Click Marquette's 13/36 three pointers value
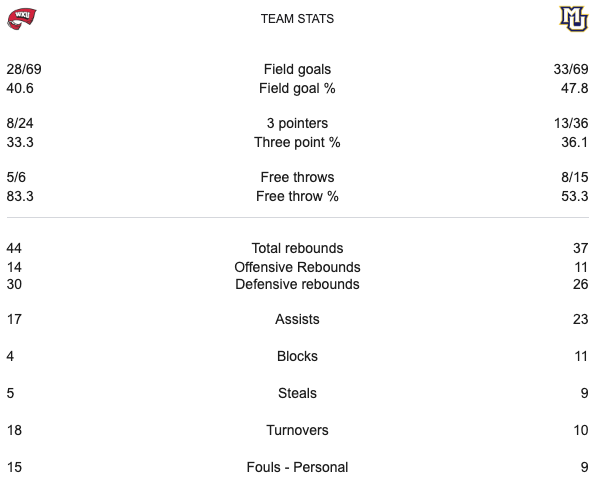Screen dimensions: 600x489 [x=570, y=124]
